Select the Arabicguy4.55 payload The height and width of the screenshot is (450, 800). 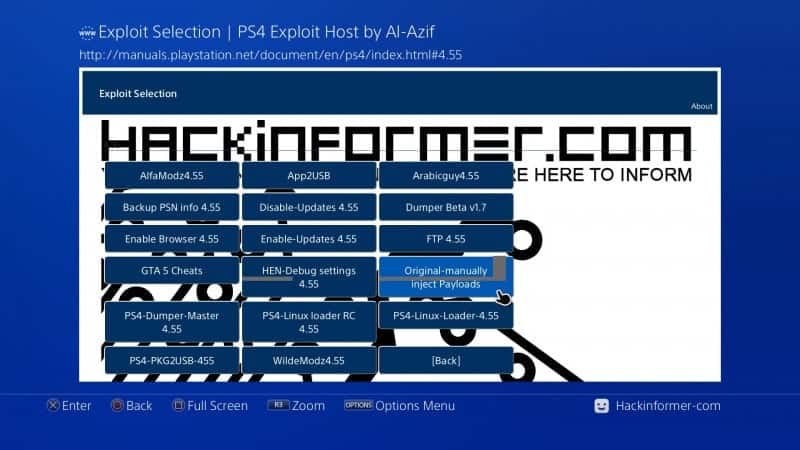446,176
